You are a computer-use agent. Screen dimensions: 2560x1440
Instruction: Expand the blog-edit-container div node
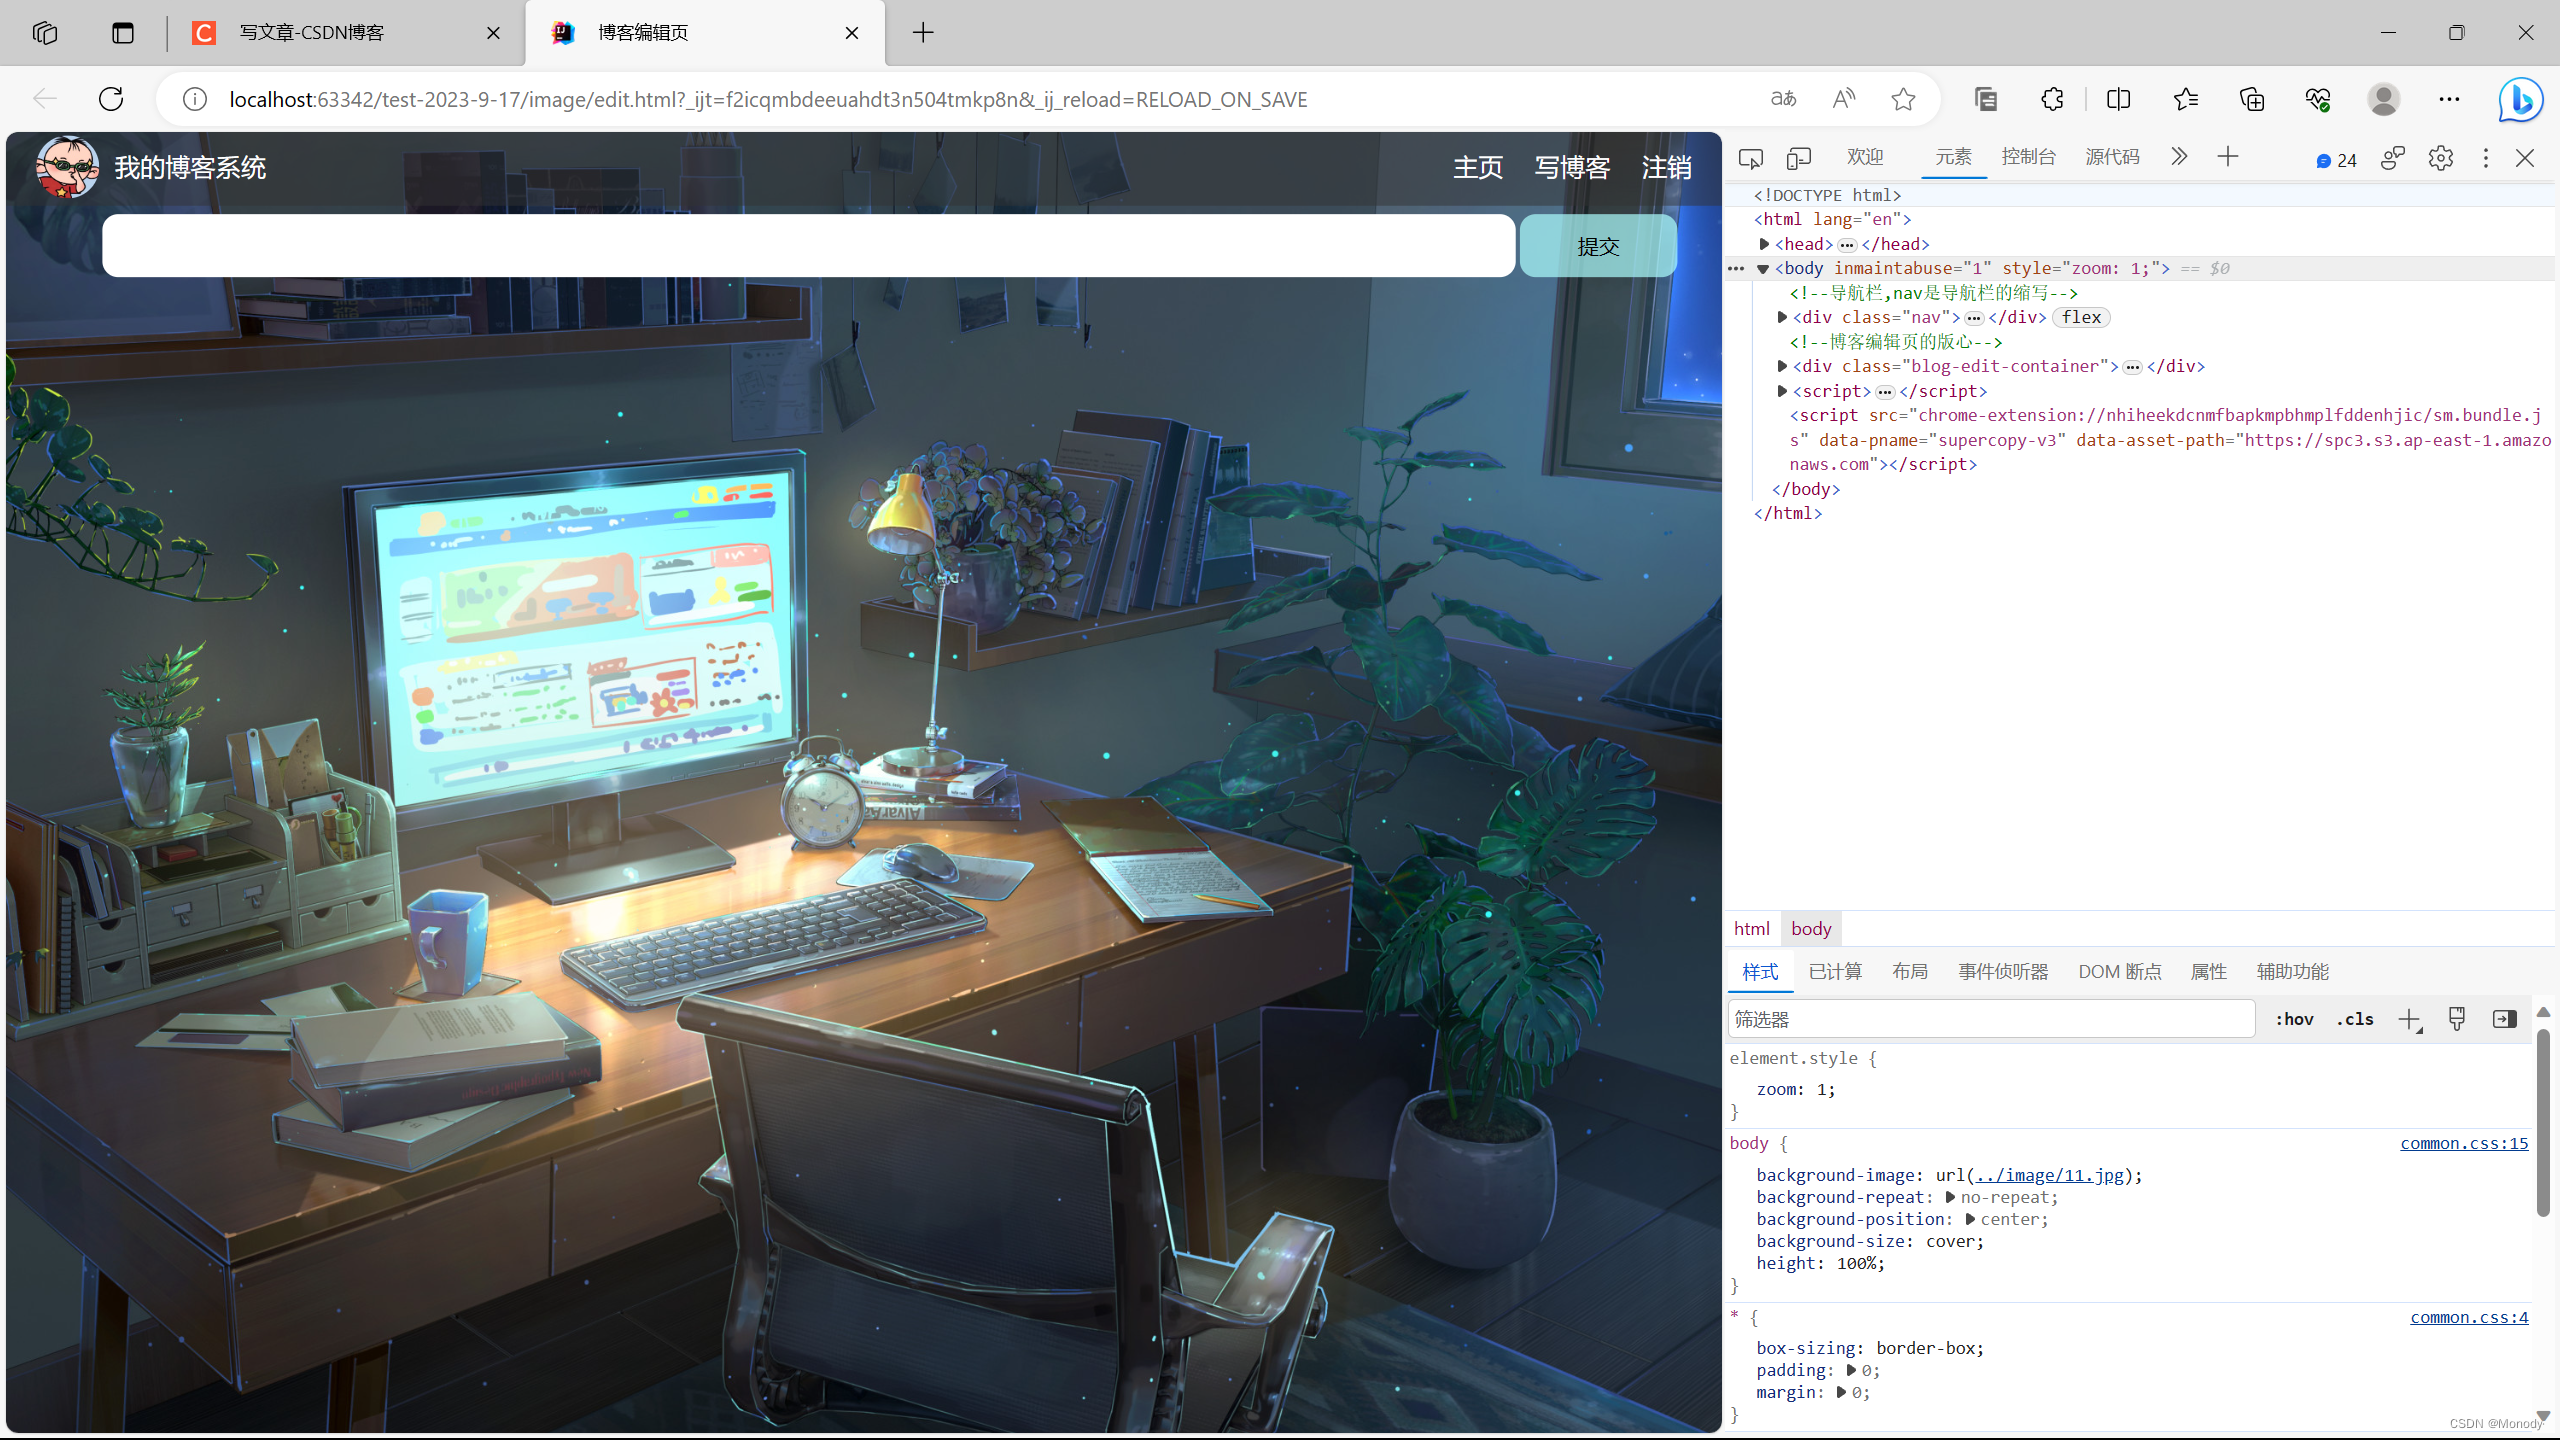point(1782,366)
